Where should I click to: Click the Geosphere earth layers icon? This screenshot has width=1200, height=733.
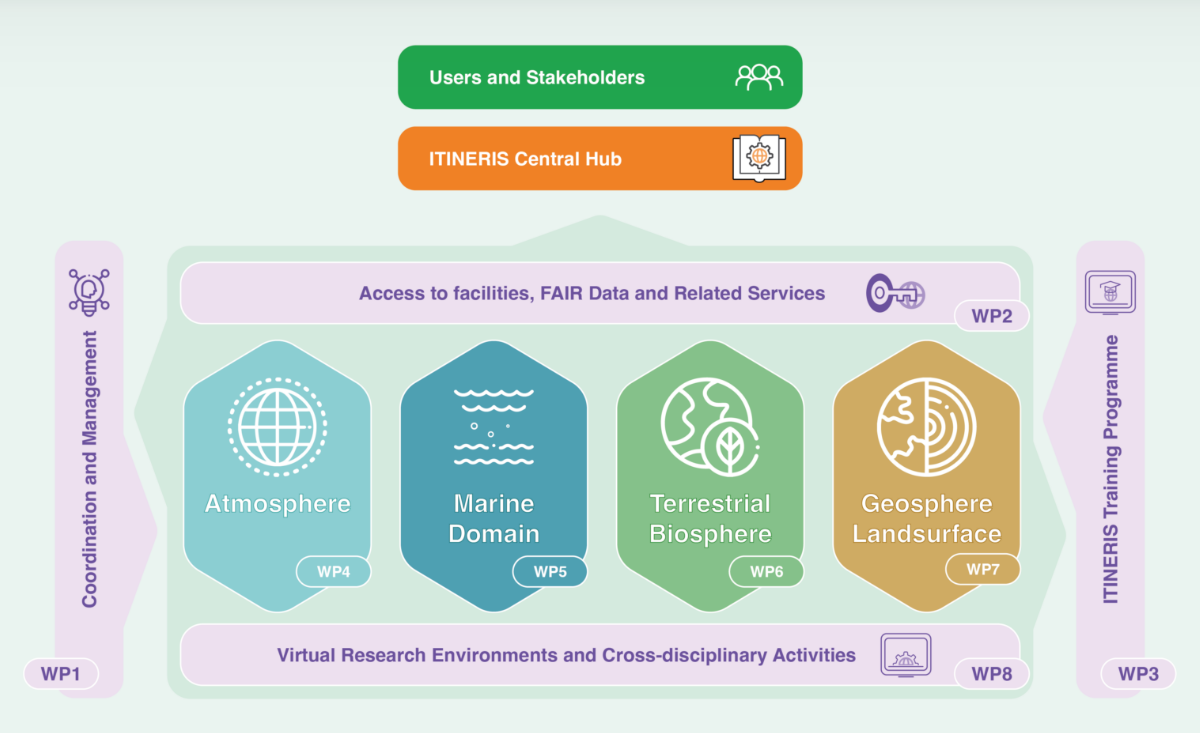tap(927, 425)
